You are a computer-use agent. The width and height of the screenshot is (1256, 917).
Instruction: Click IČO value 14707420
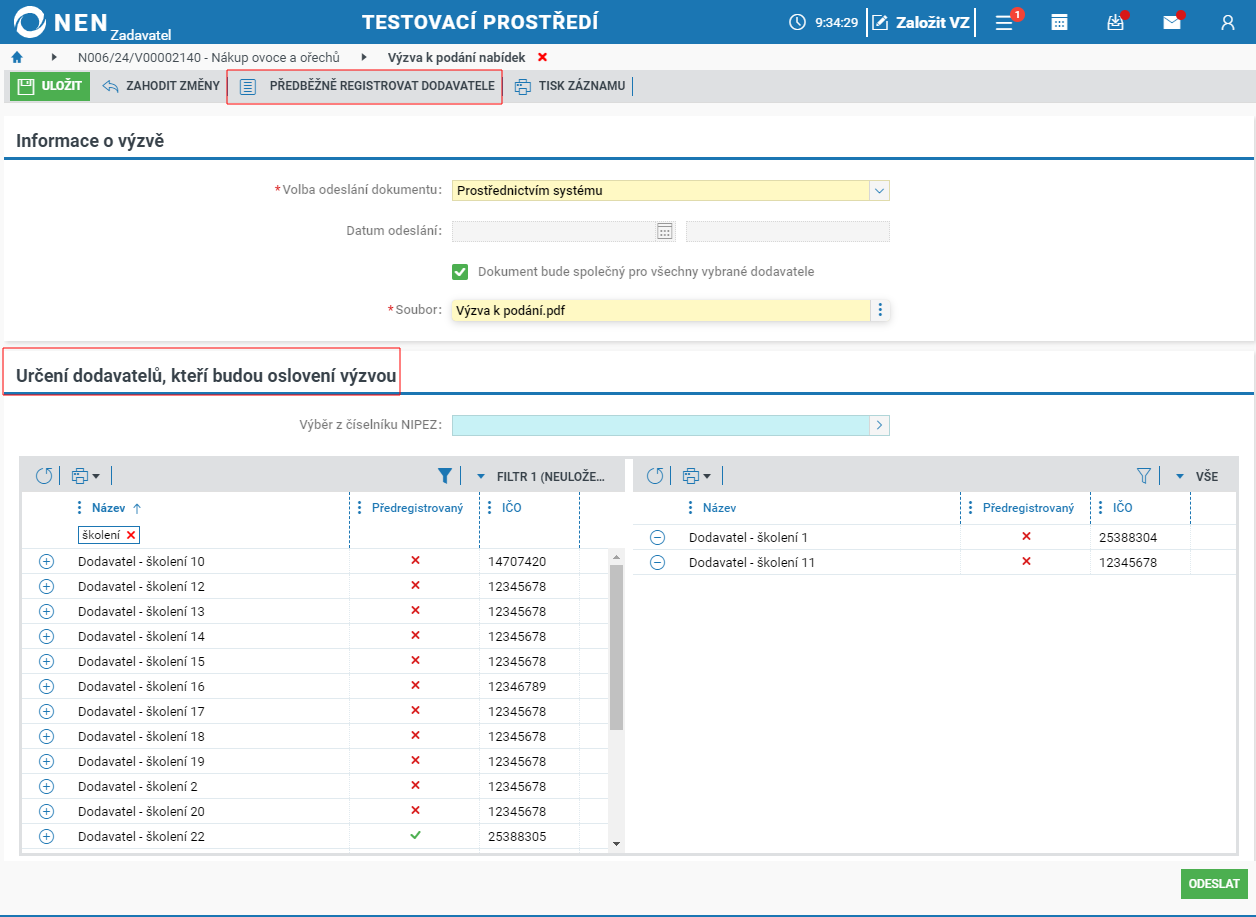[517, 561]
